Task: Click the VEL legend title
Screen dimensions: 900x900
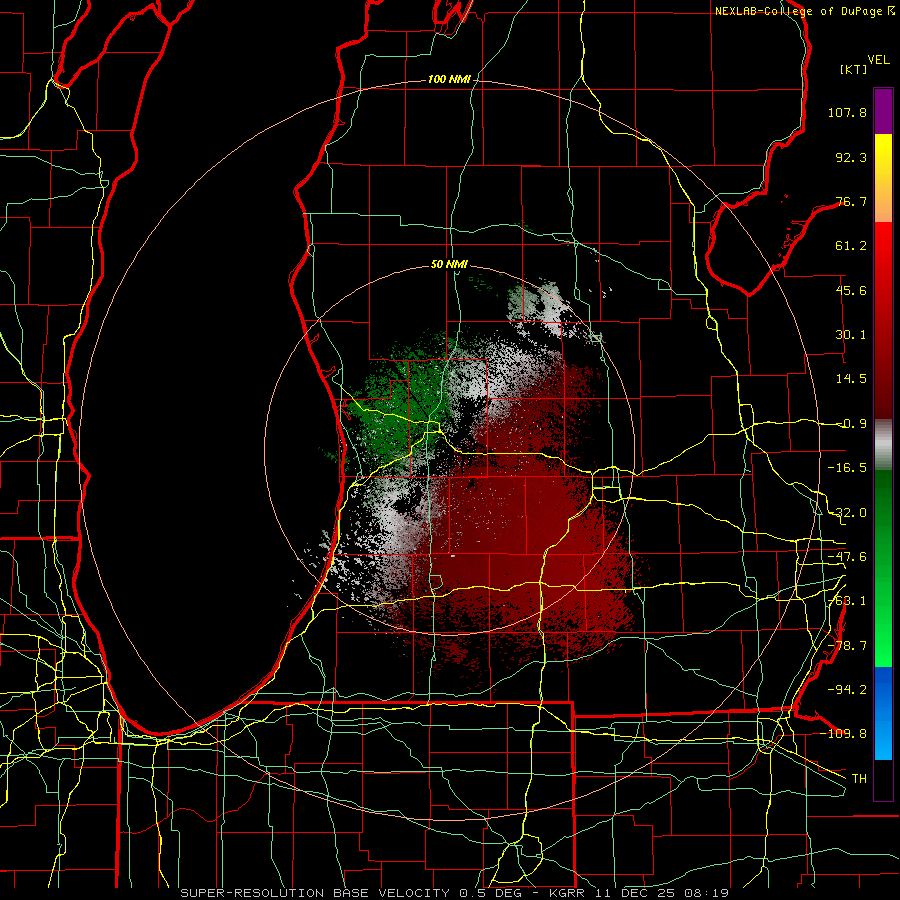Action: click(878, 60)
